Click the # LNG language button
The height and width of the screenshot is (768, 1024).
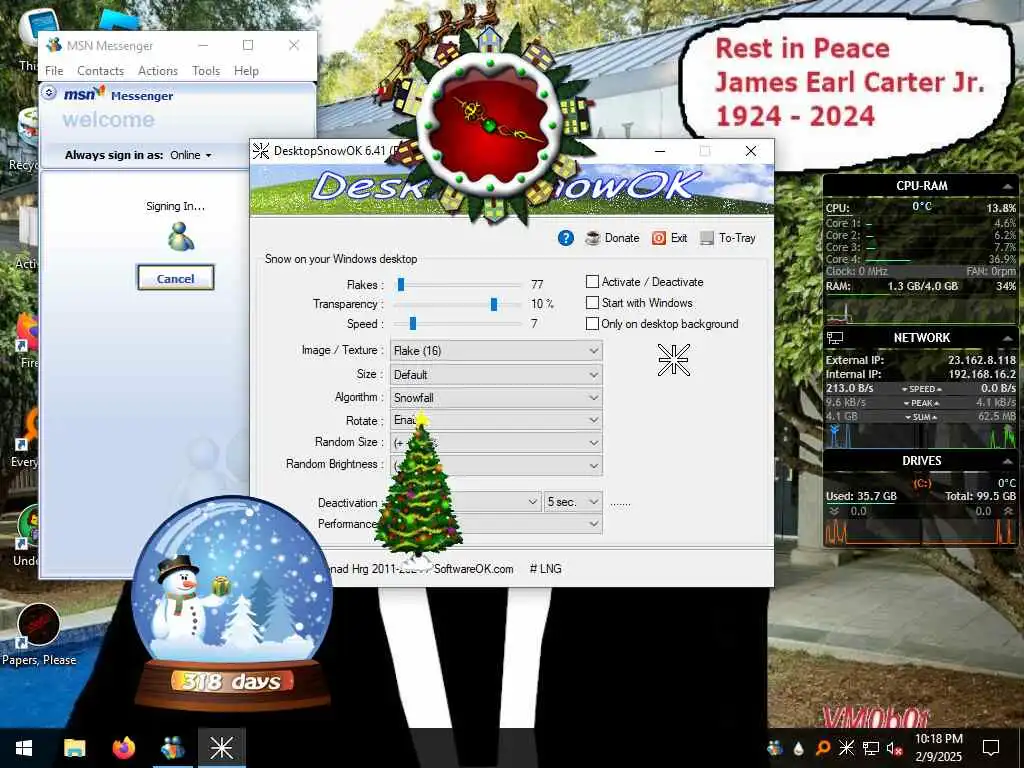[546, 569]
